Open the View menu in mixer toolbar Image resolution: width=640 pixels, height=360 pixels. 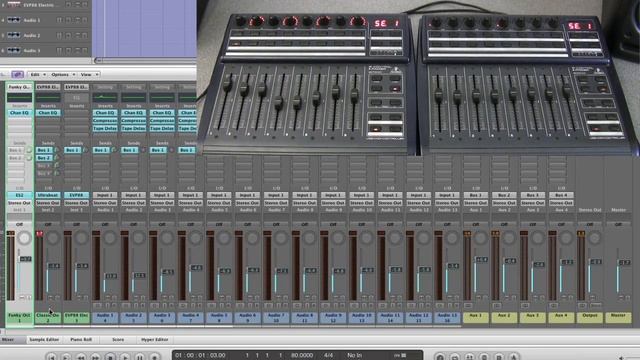[x=89, y=74]
